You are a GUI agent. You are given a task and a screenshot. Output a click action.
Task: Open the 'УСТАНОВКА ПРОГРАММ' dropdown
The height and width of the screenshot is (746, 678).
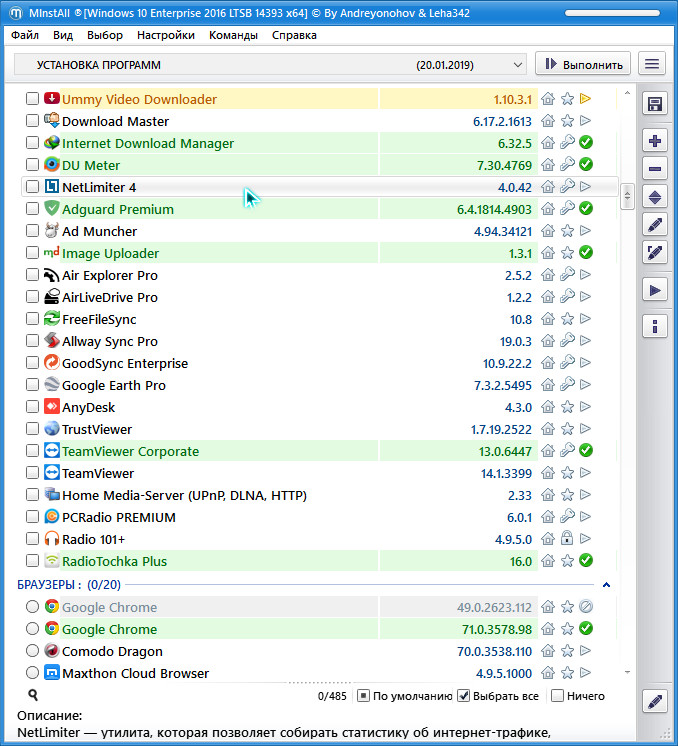click(x=270, y=65)
